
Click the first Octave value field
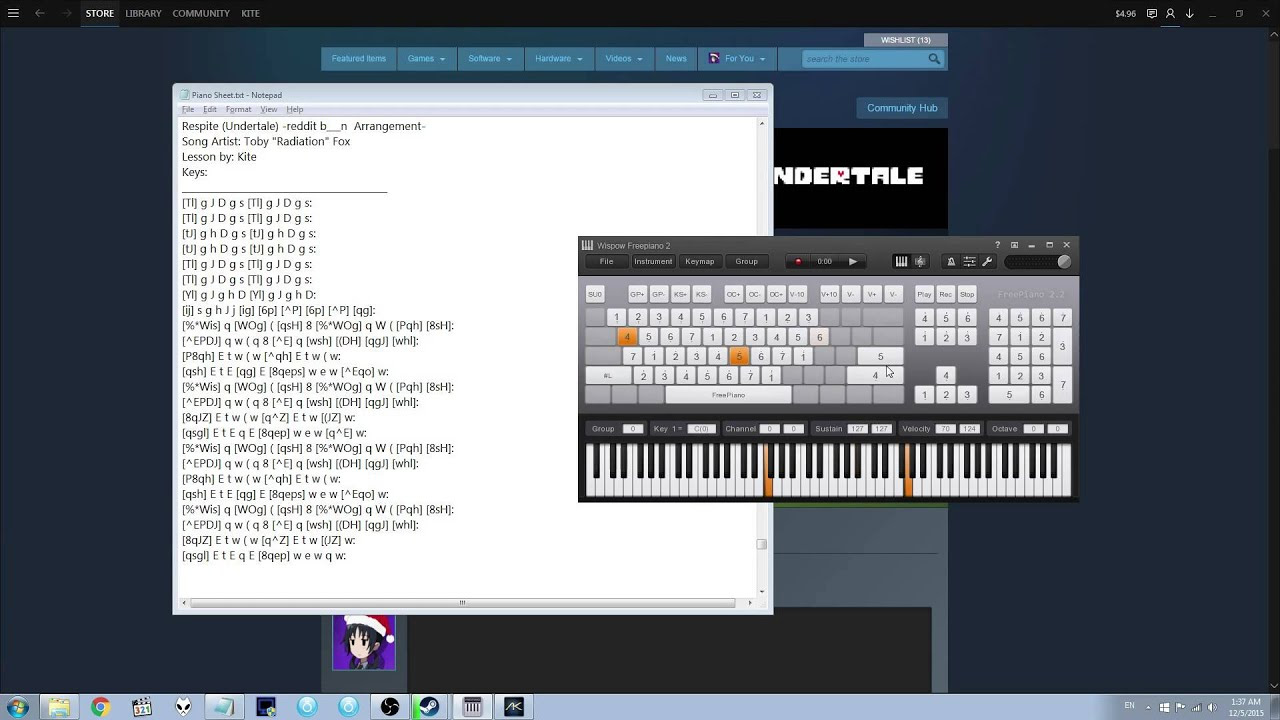(1033, 429)
